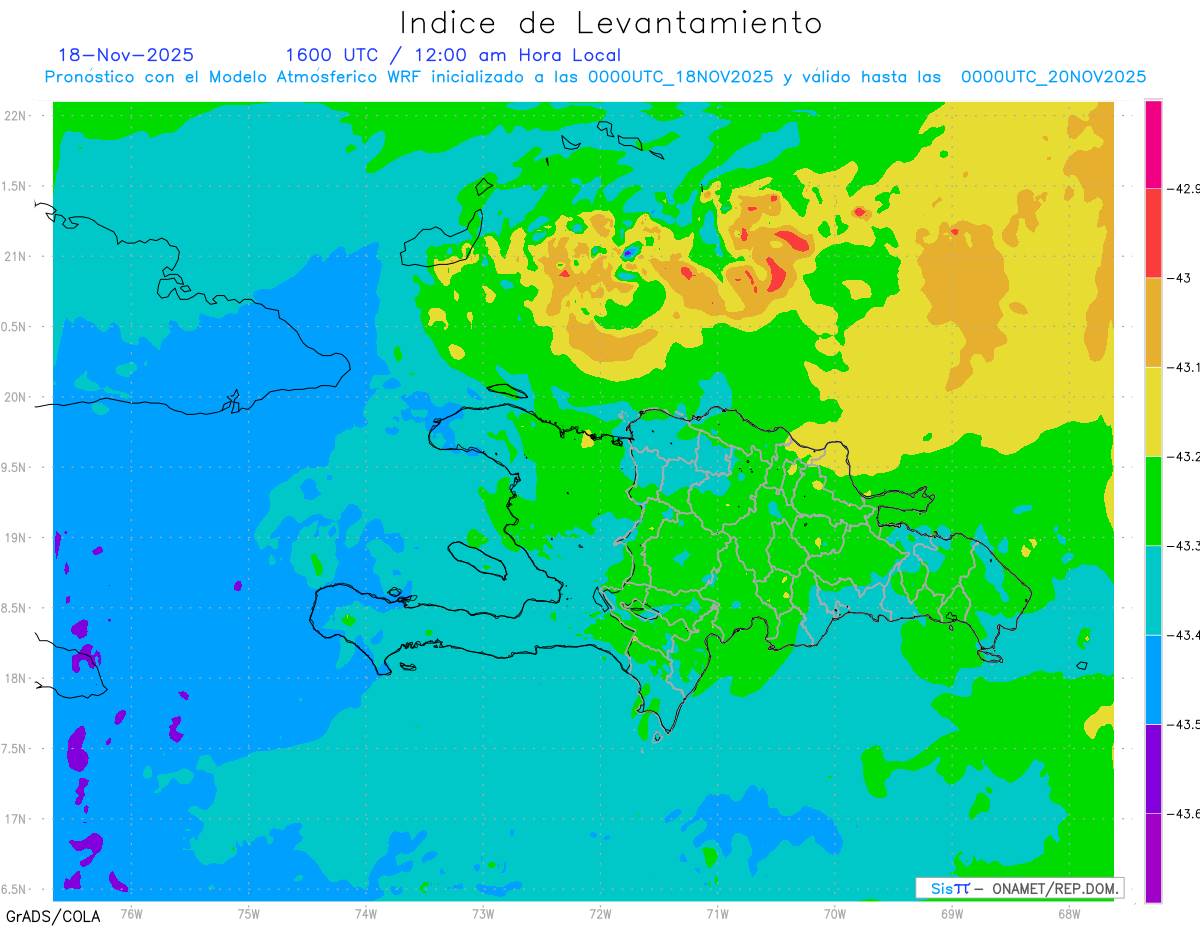The width and height of the screenshot is (1200, 927).
Task: Click the 'SisTT - ONAMET/REP.DOM.' stamp
Action: coord(1020,888)
